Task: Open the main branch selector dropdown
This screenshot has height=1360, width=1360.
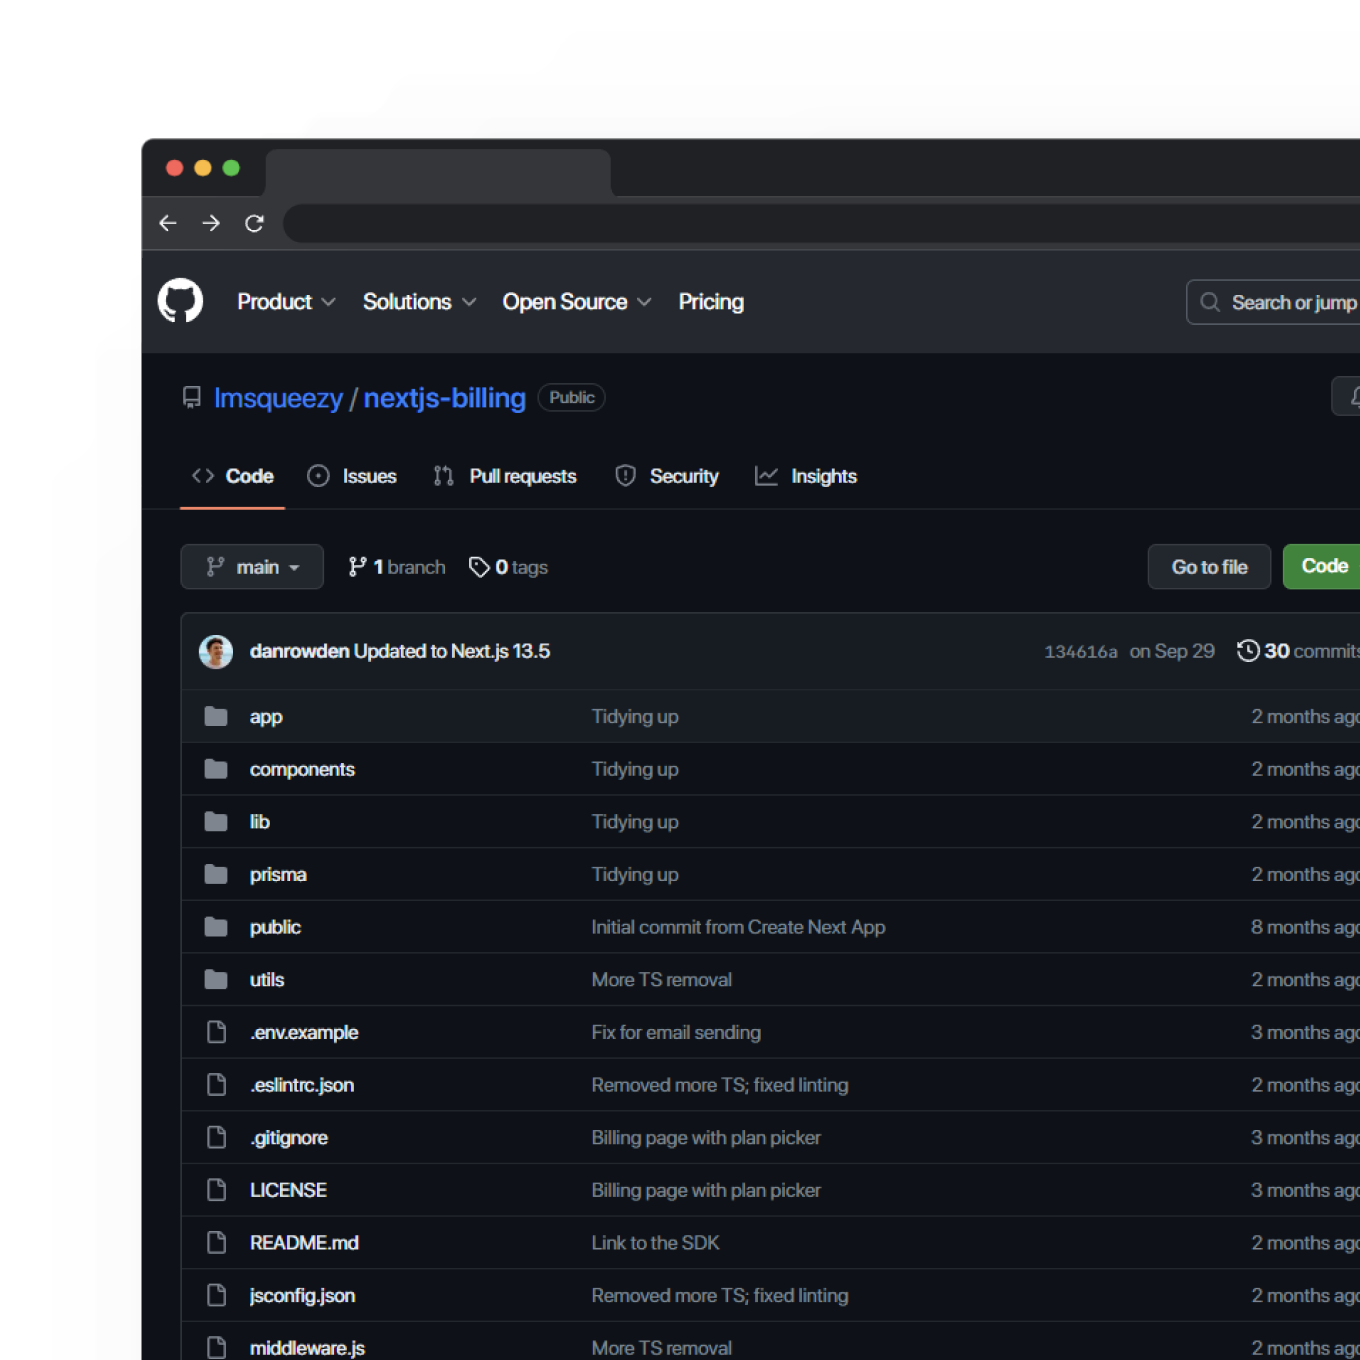Action: point(252,566)
